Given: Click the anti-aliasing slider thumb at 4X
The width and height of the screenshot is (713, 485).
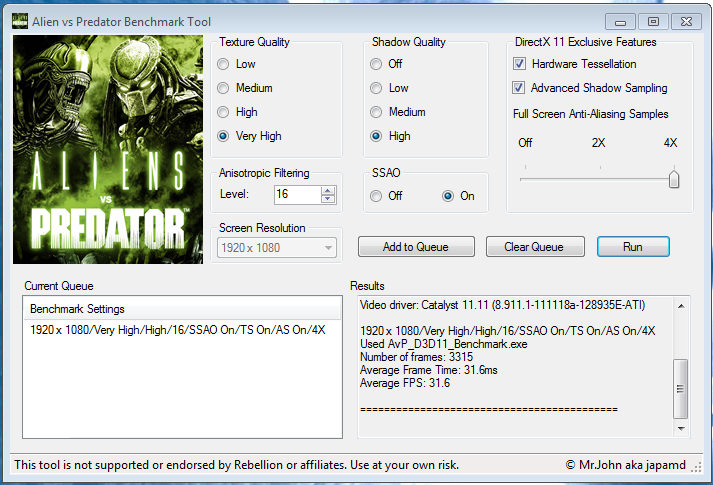Looking at the screenshot, I should [x=674, y=179].
